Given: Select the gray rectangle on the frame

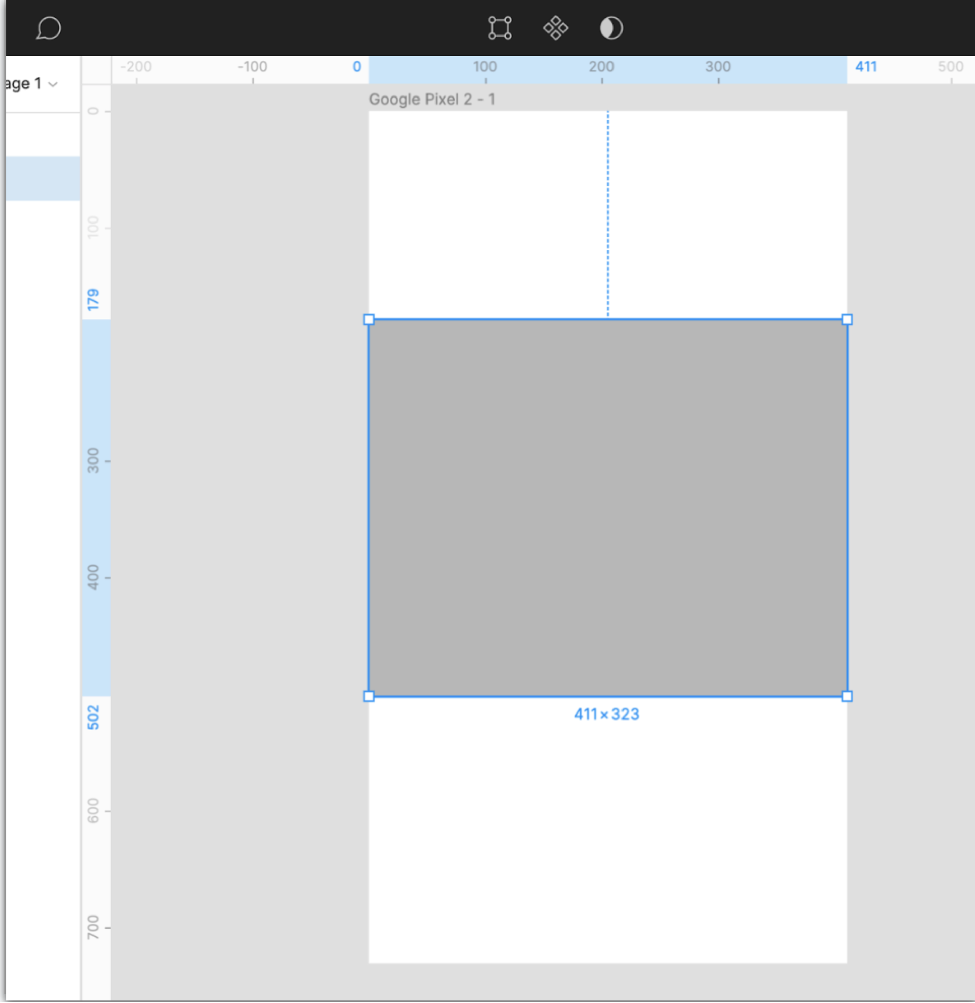Looking at the screenshot, I should click(x=608, y=508).
